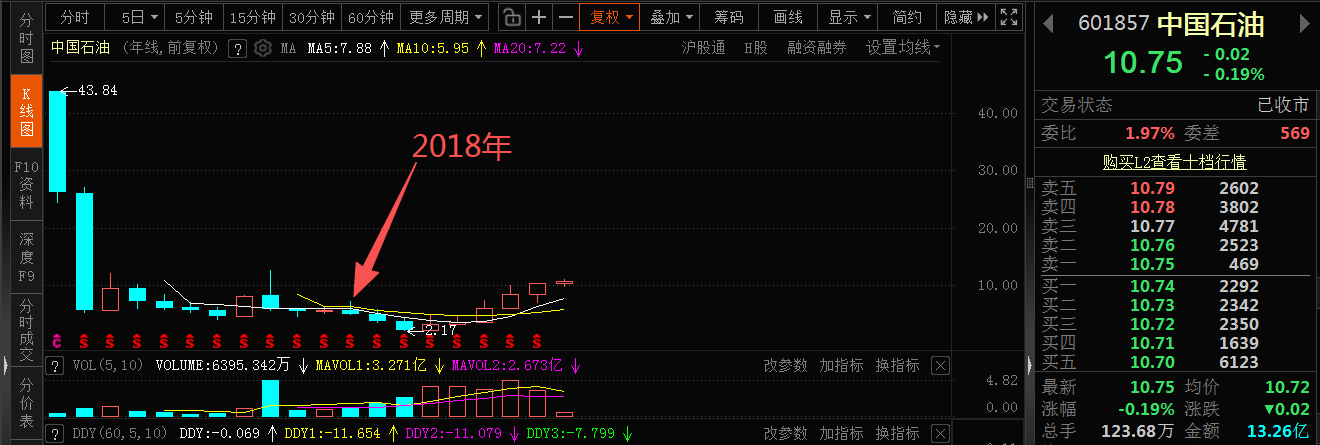Toggle 简约 simple display mode
Screen dimensions: 1320x445
(x=908, y=17)
